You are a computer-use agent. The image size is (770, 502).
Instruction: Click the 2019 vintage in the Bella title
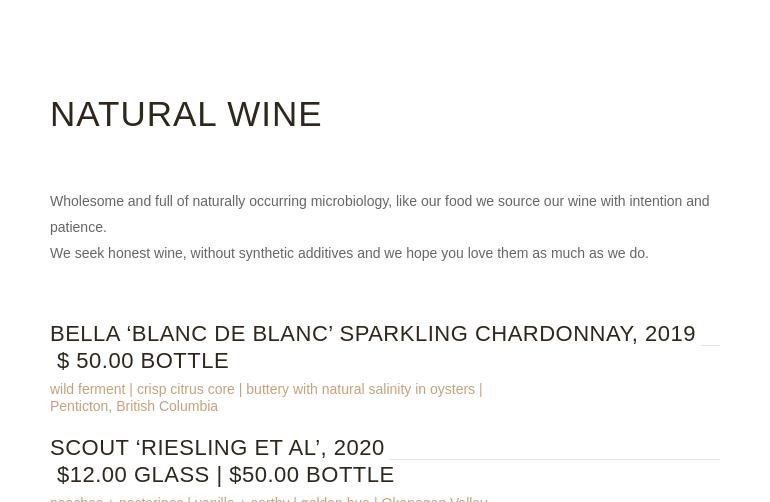[670, 334]
